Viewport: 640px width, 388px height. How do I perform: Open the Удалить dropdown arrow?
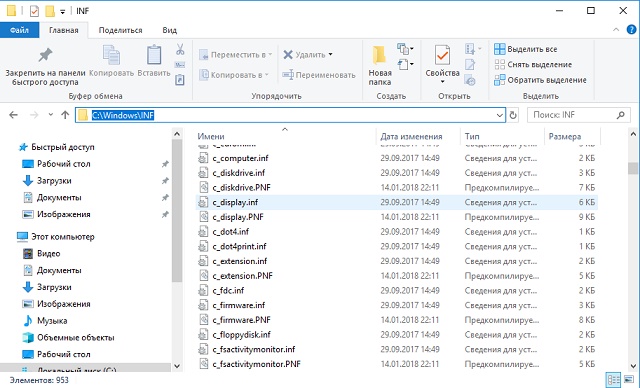pos(331,54)
